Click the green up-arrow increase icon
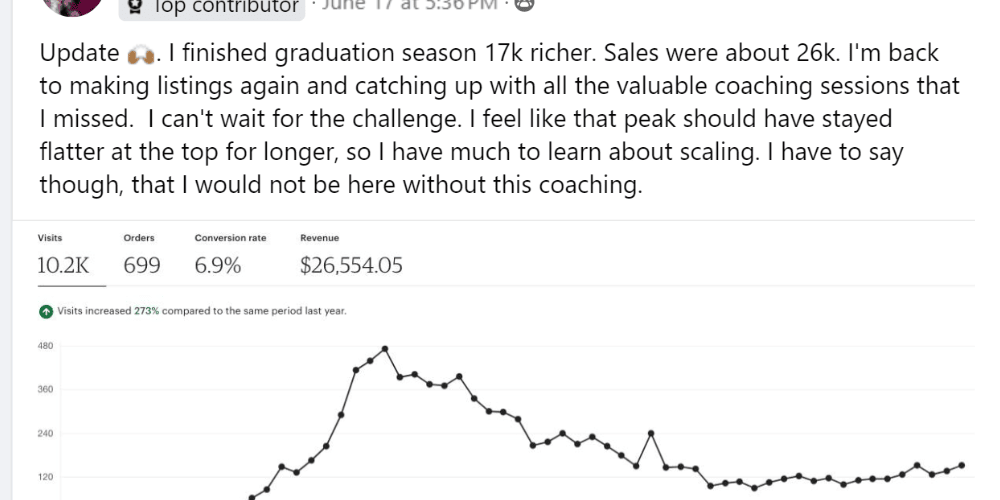 46,311
